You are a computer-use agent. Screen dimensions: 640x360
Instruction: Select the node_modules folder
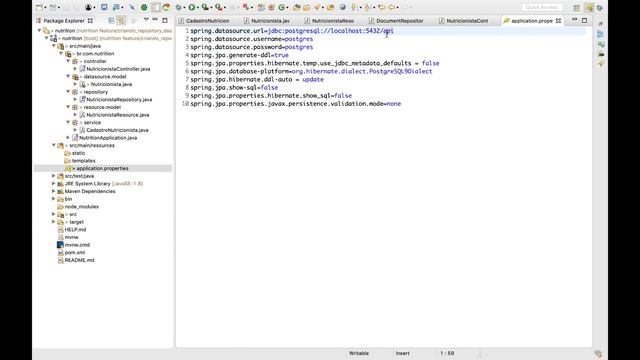coord(82,207)
